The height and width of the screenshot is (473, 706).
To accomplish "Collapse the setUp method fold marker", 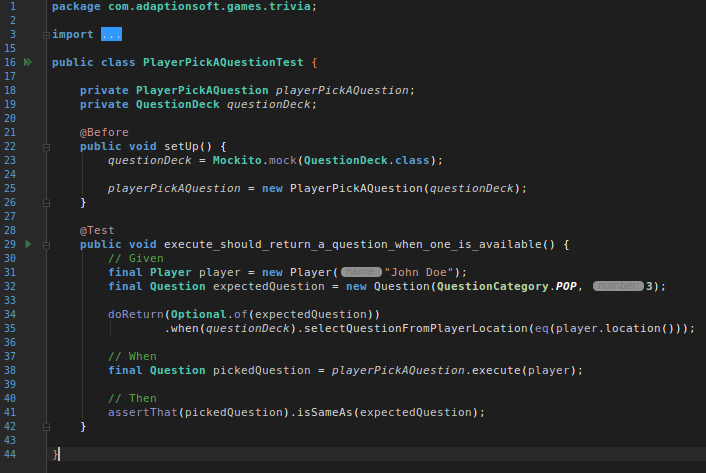I will pyautogui.click(x=46, y=147).
